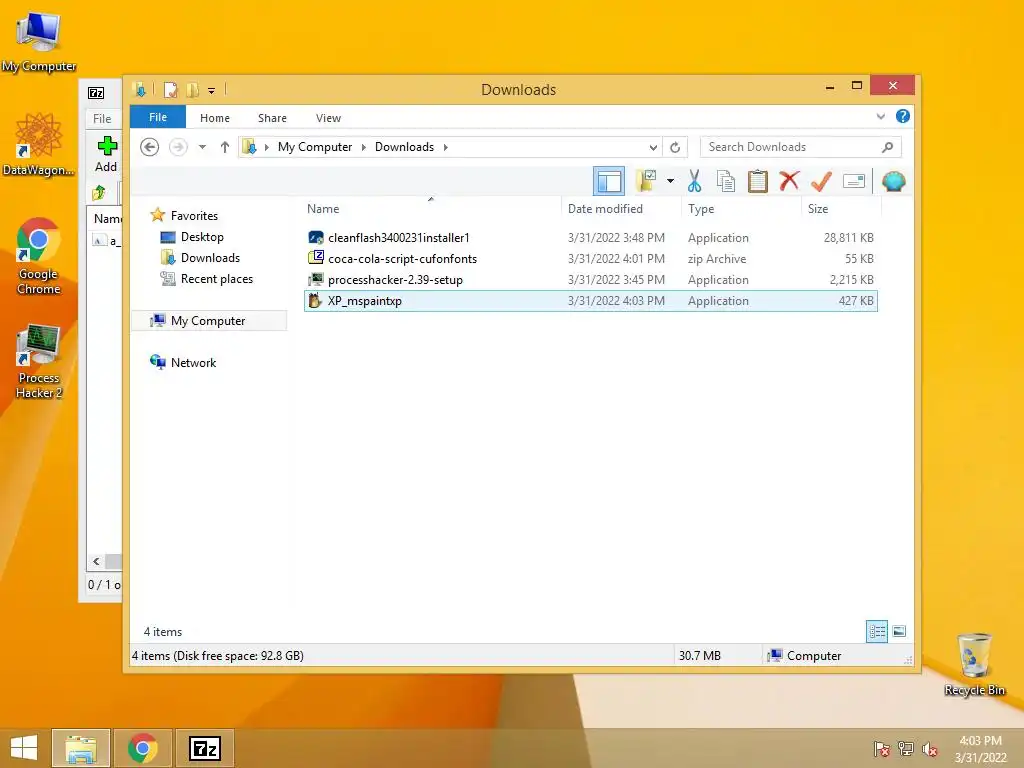This screenshot has width=1024, height=768.
Task: Select the processhacker-2.39-setup file
Action: [x=590, y=280]
